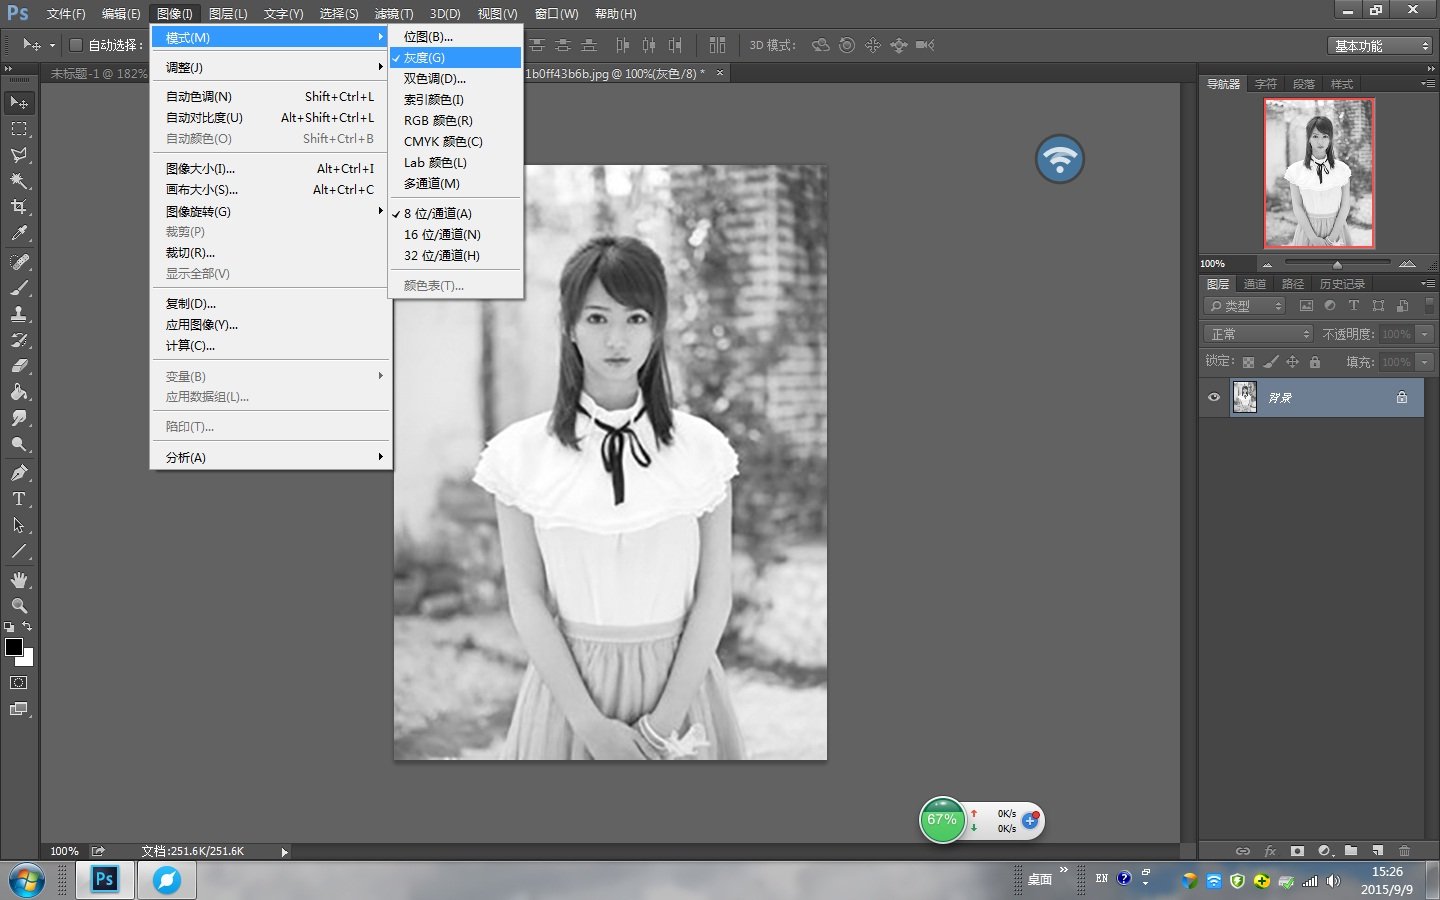1440x900 pixels.
Task: Select the Crop tool
Action: point(19,207)
